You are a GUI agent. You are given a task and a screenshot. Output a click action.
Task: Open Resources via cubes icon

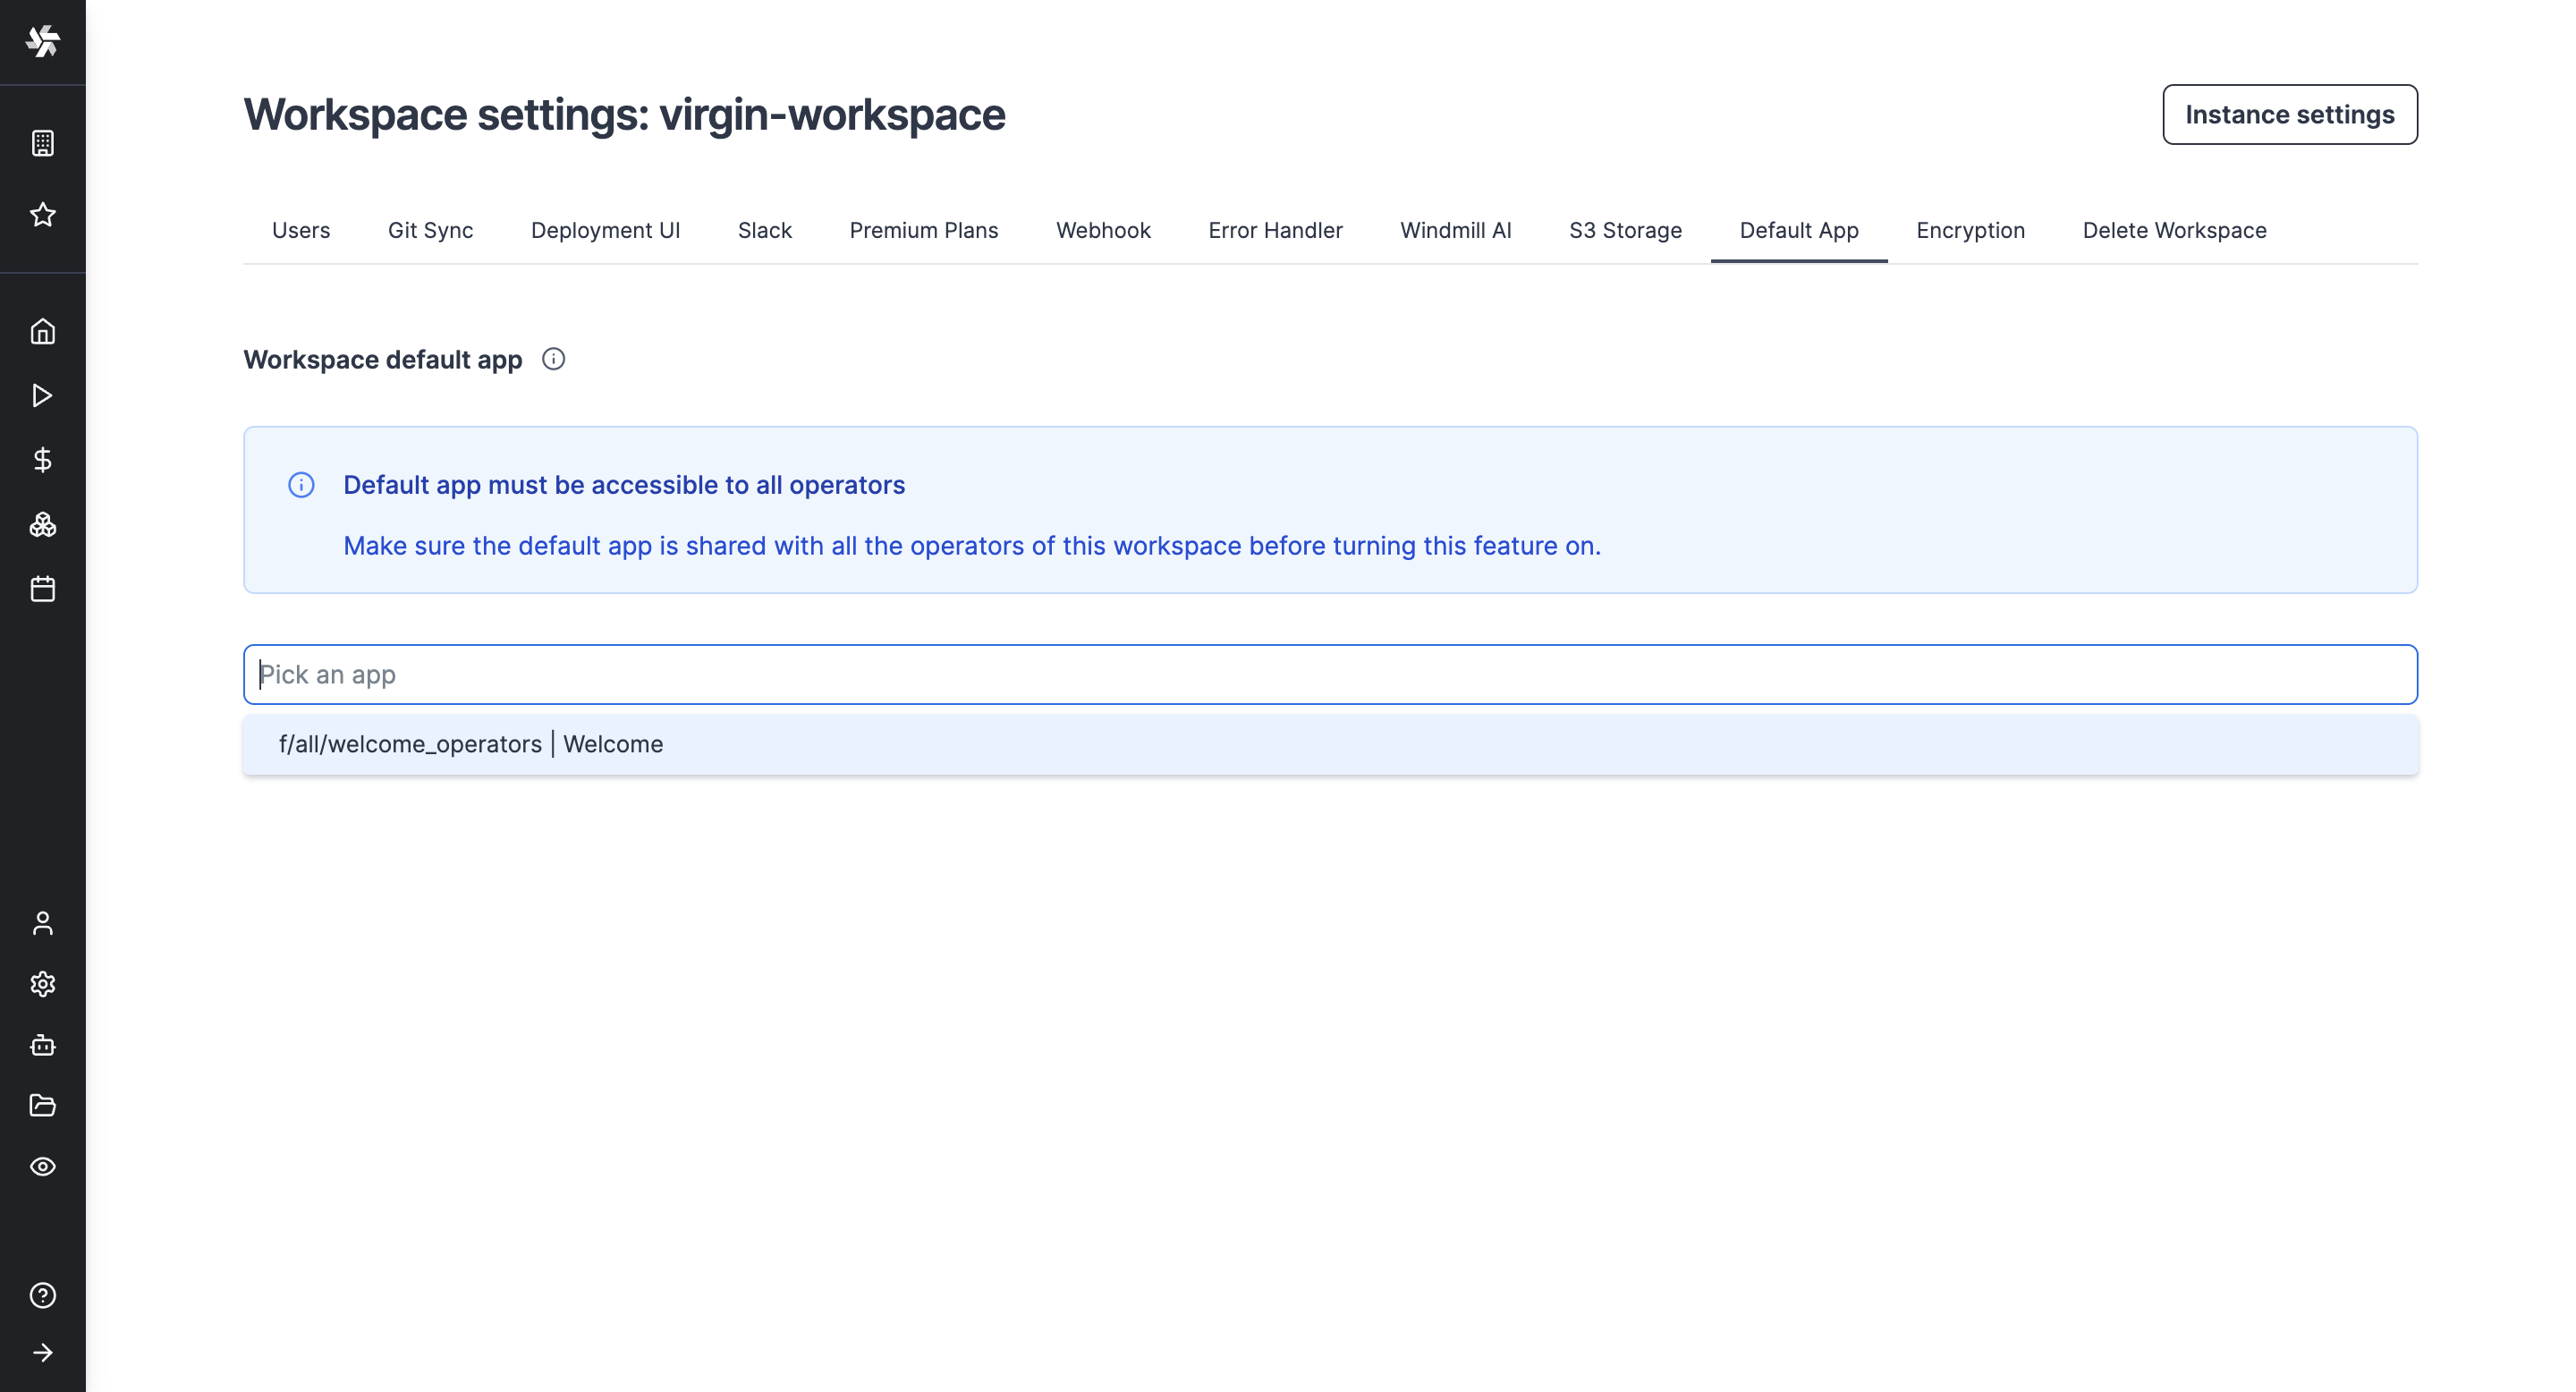click(42, 524)
